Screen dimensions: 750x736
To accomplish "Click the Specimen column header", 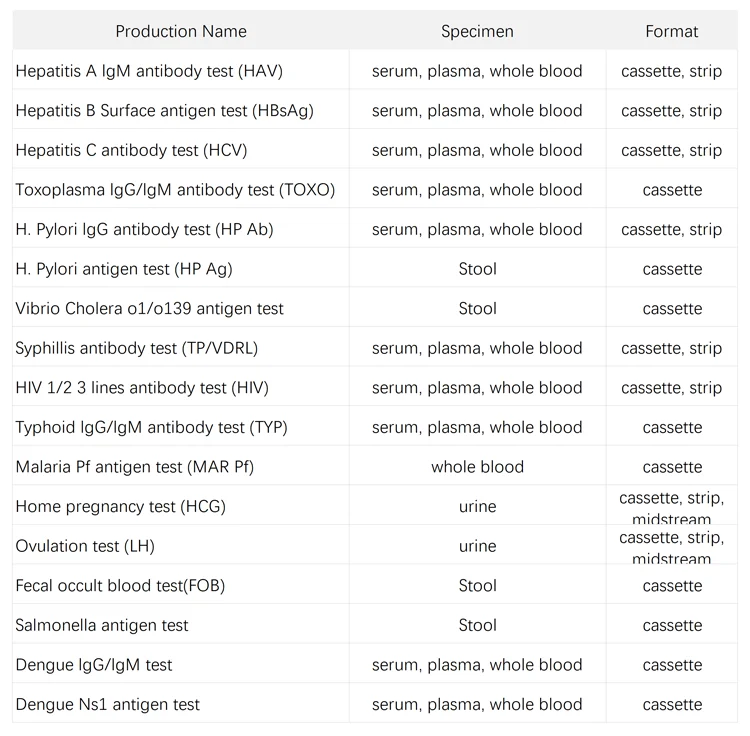I will click(x=477, y=31).
